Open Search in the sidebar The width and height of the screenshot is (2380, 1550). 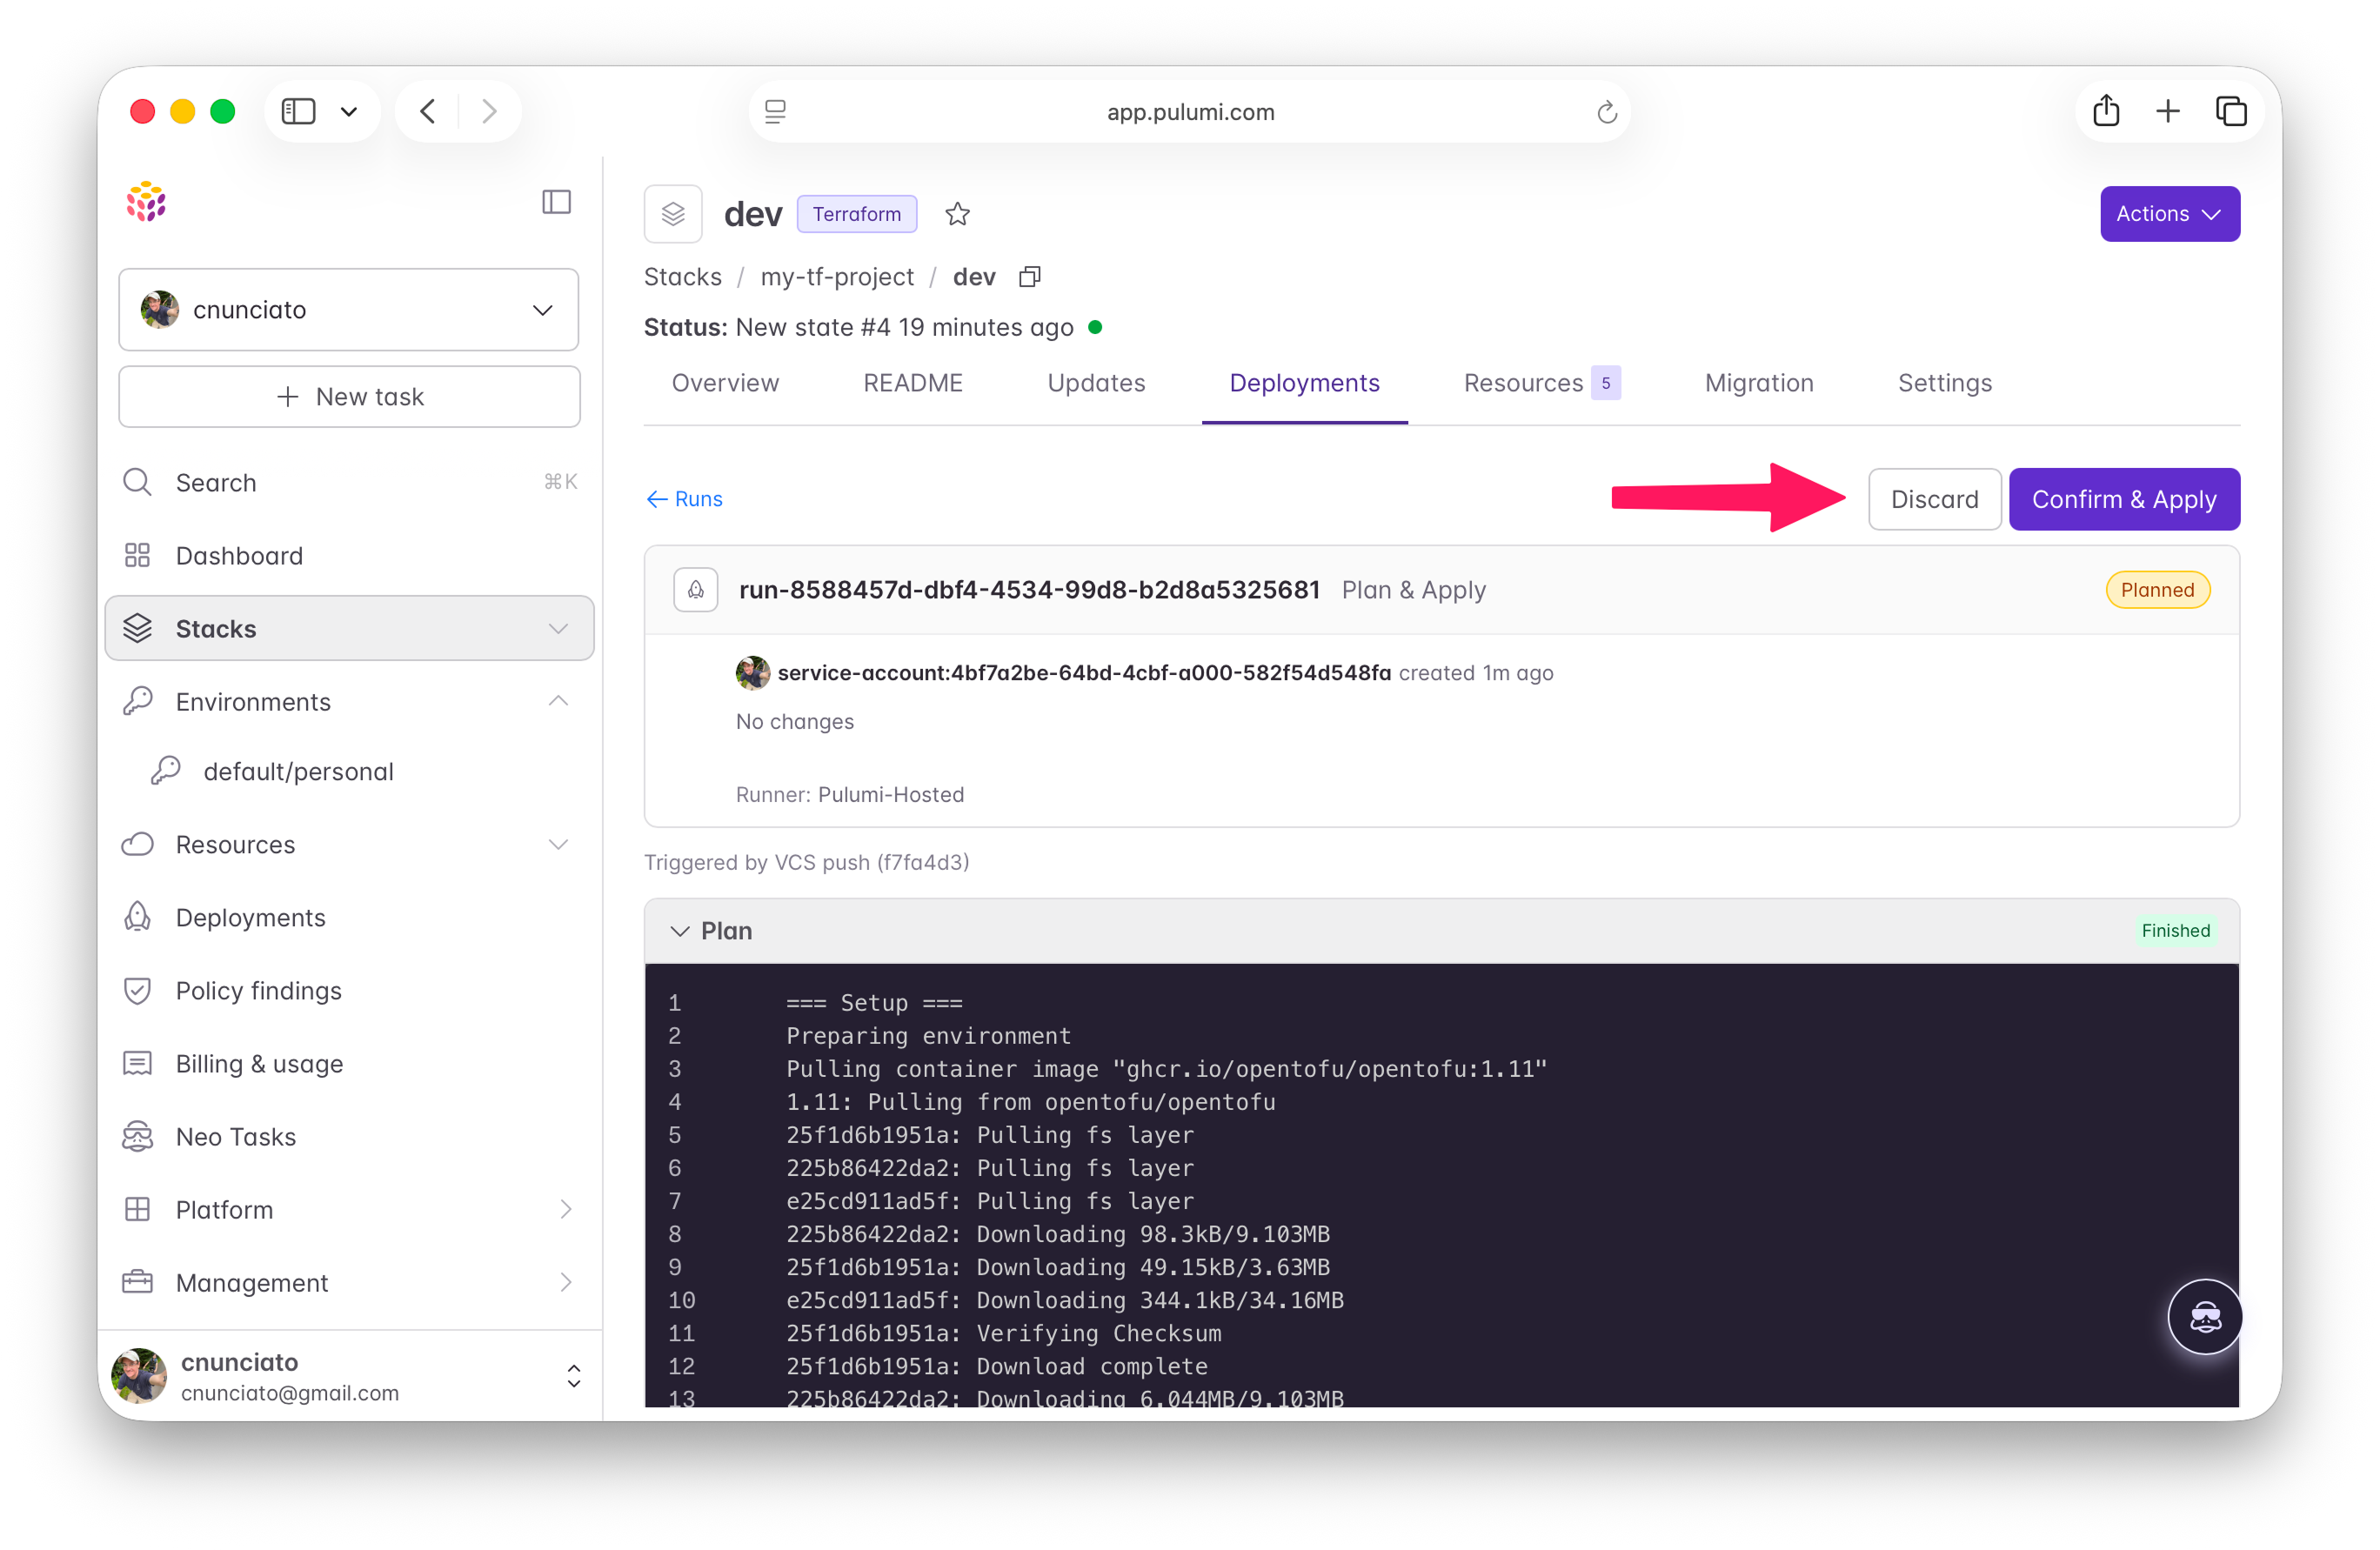(349, 483)
